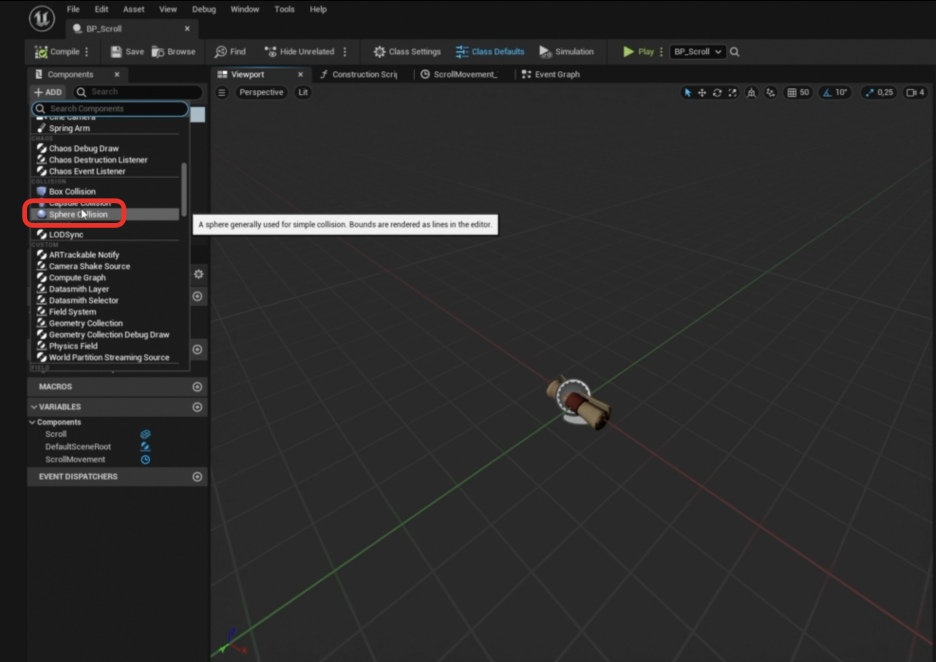Collapse the VARIABLES section
Screen dimensions: 936x662
click(34, 407)
